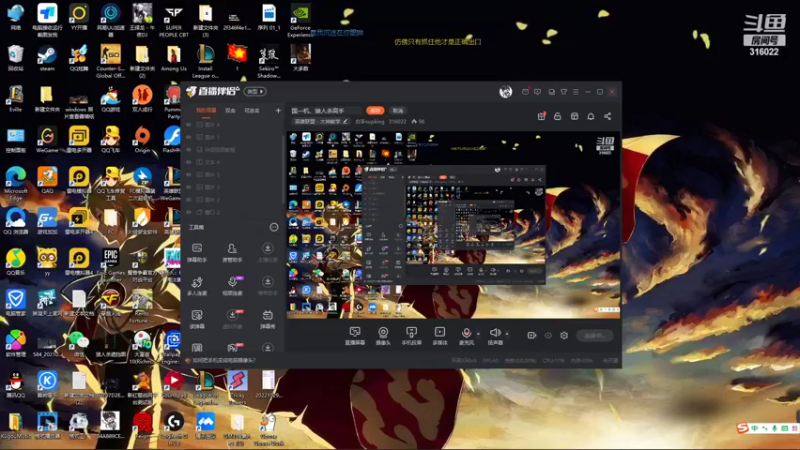This screenshot has width=800, height=450.
Task: Open the Origin desktop shortcut
Action: tap(142, 140)
